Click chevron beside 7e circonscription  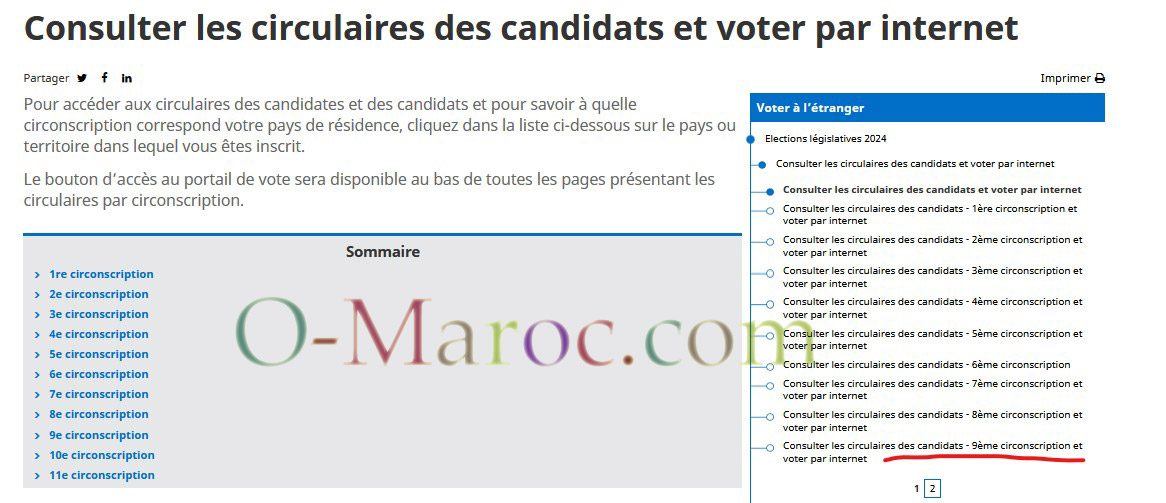[37, 395]
